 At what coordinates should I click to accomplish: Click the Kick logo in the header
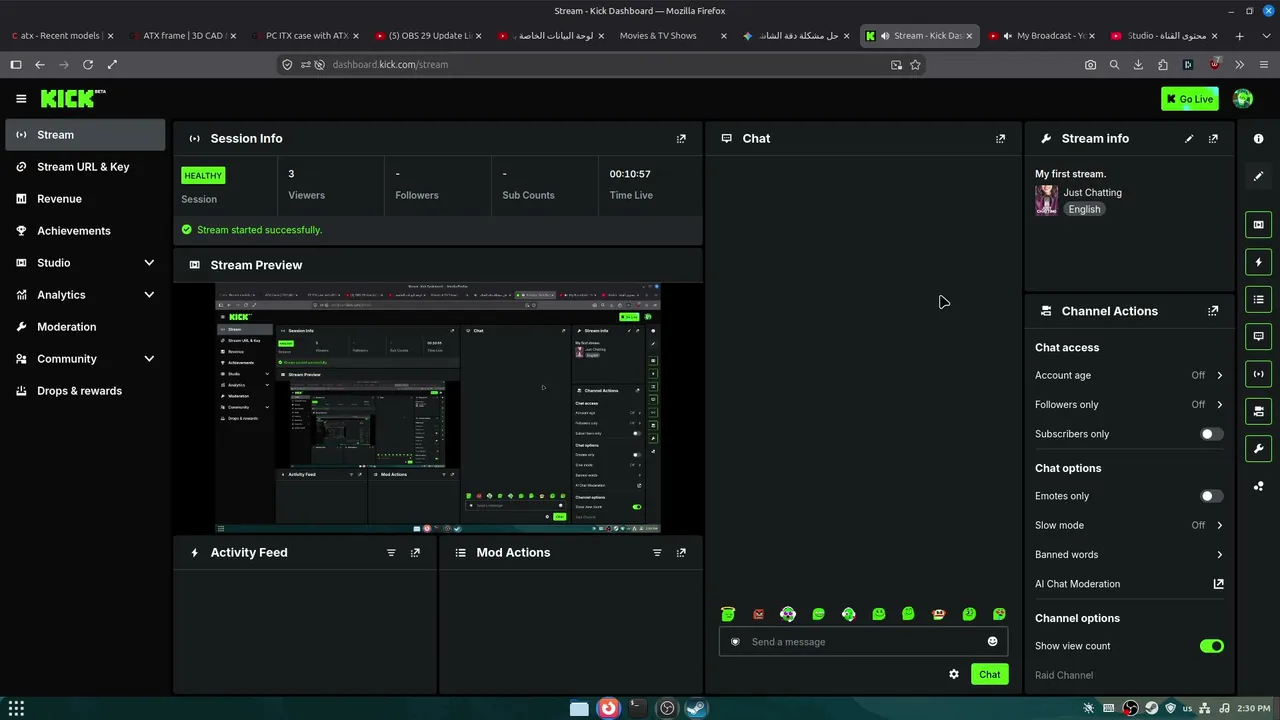coord(73,98)
